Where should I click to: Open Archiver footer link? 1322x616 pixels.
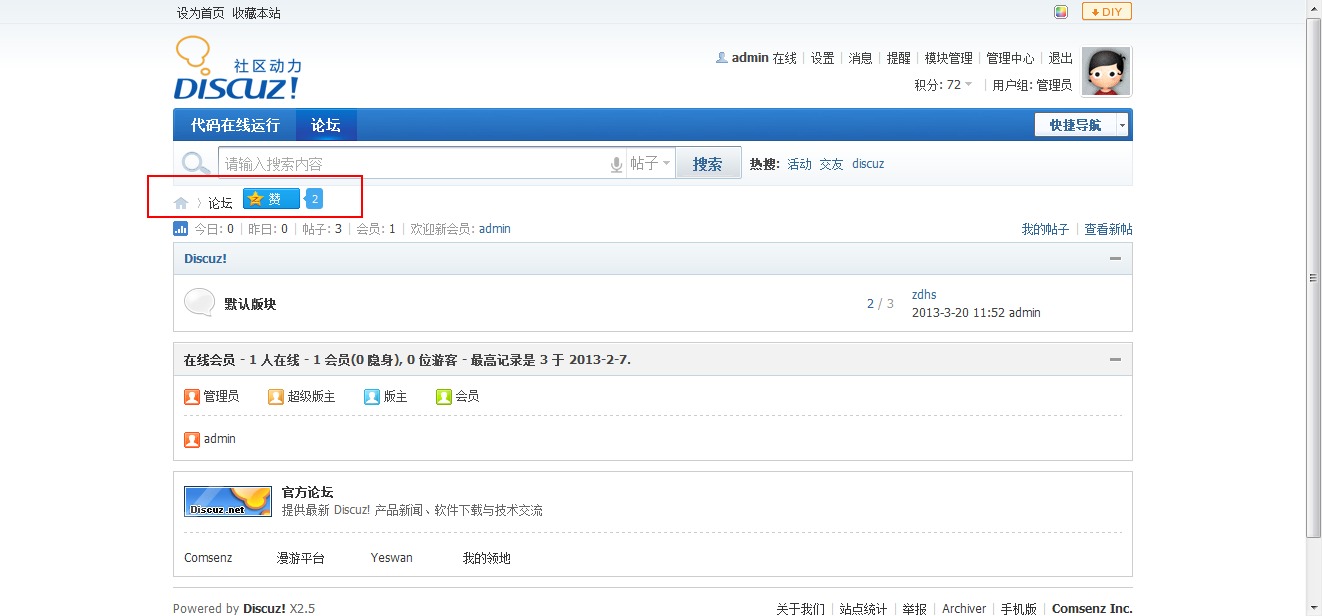(964, 608)
